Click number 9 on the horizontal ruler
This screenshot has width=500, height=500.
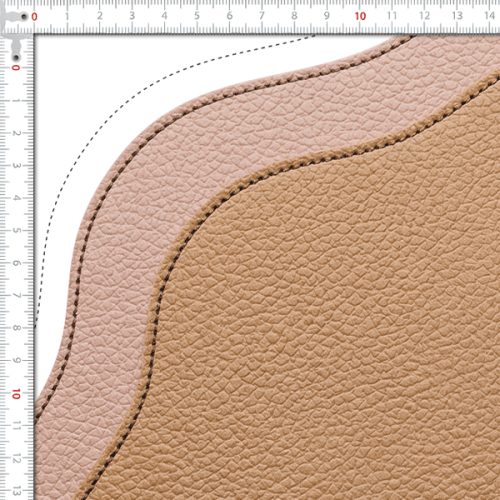[327, 16]
